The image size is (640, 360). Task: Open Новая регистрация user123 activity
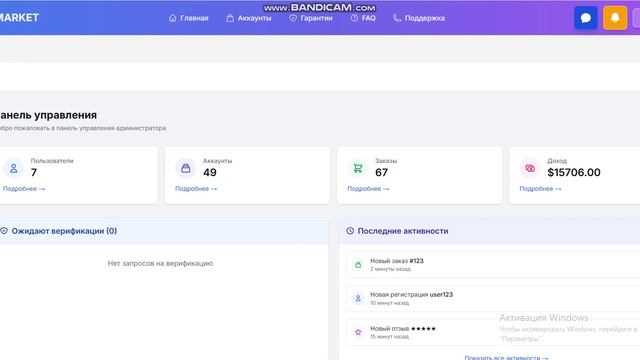pyautogui.click(x=493, y=298)
